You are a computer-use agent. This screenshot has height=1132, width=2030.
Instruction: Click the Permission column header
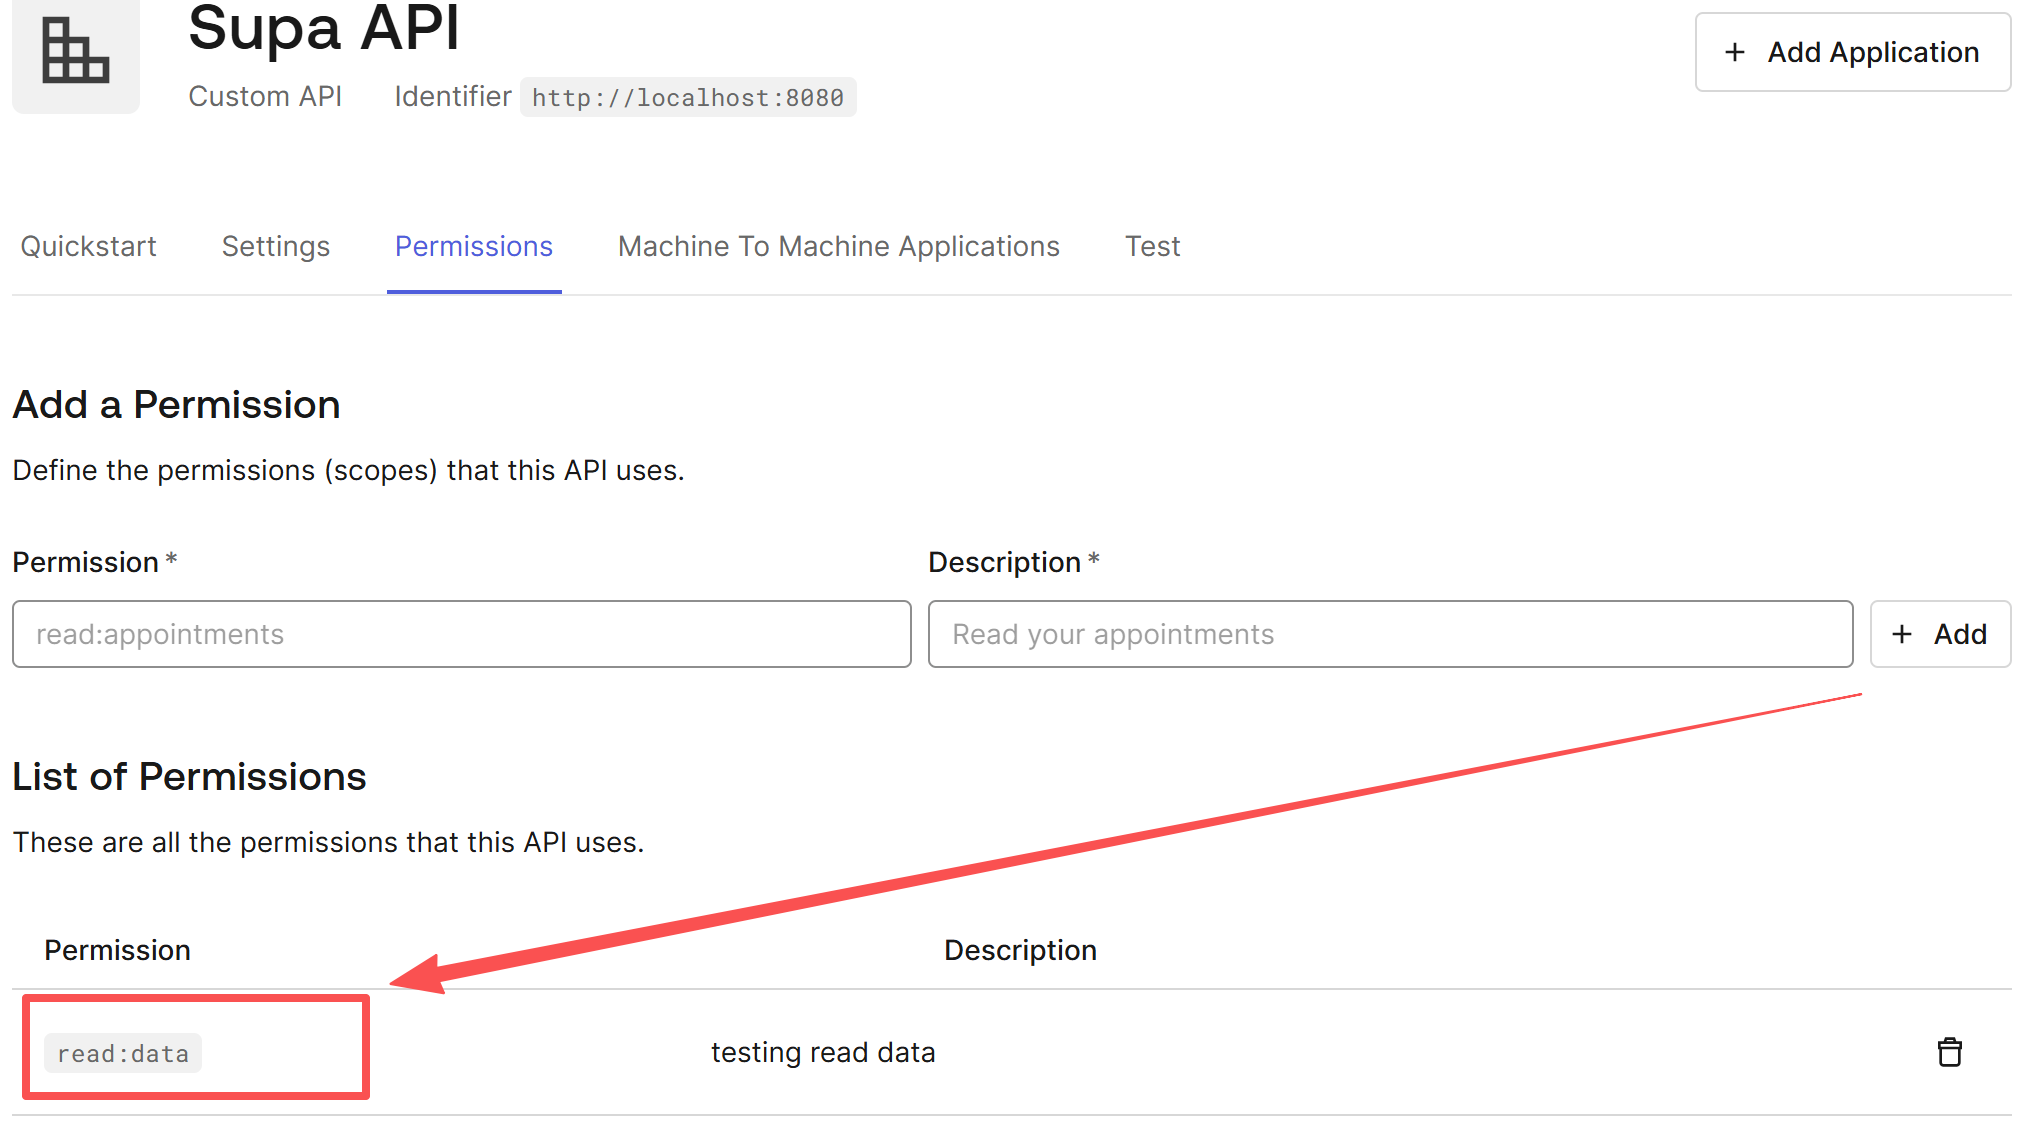(x=117, y=950)
